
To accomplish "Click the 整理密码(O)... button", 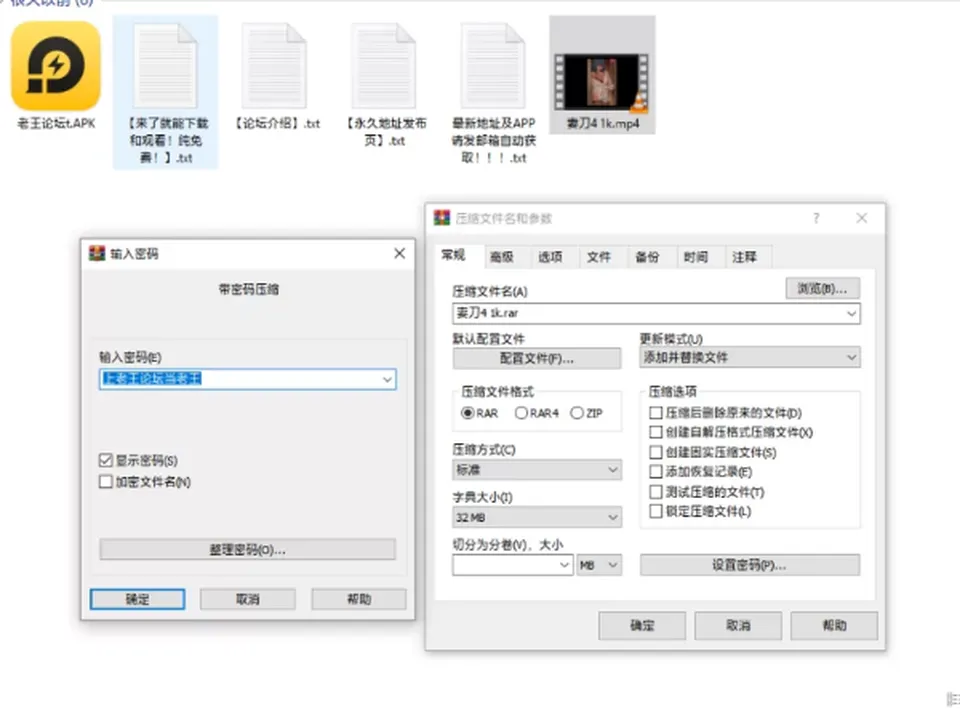I will (247, 549).
